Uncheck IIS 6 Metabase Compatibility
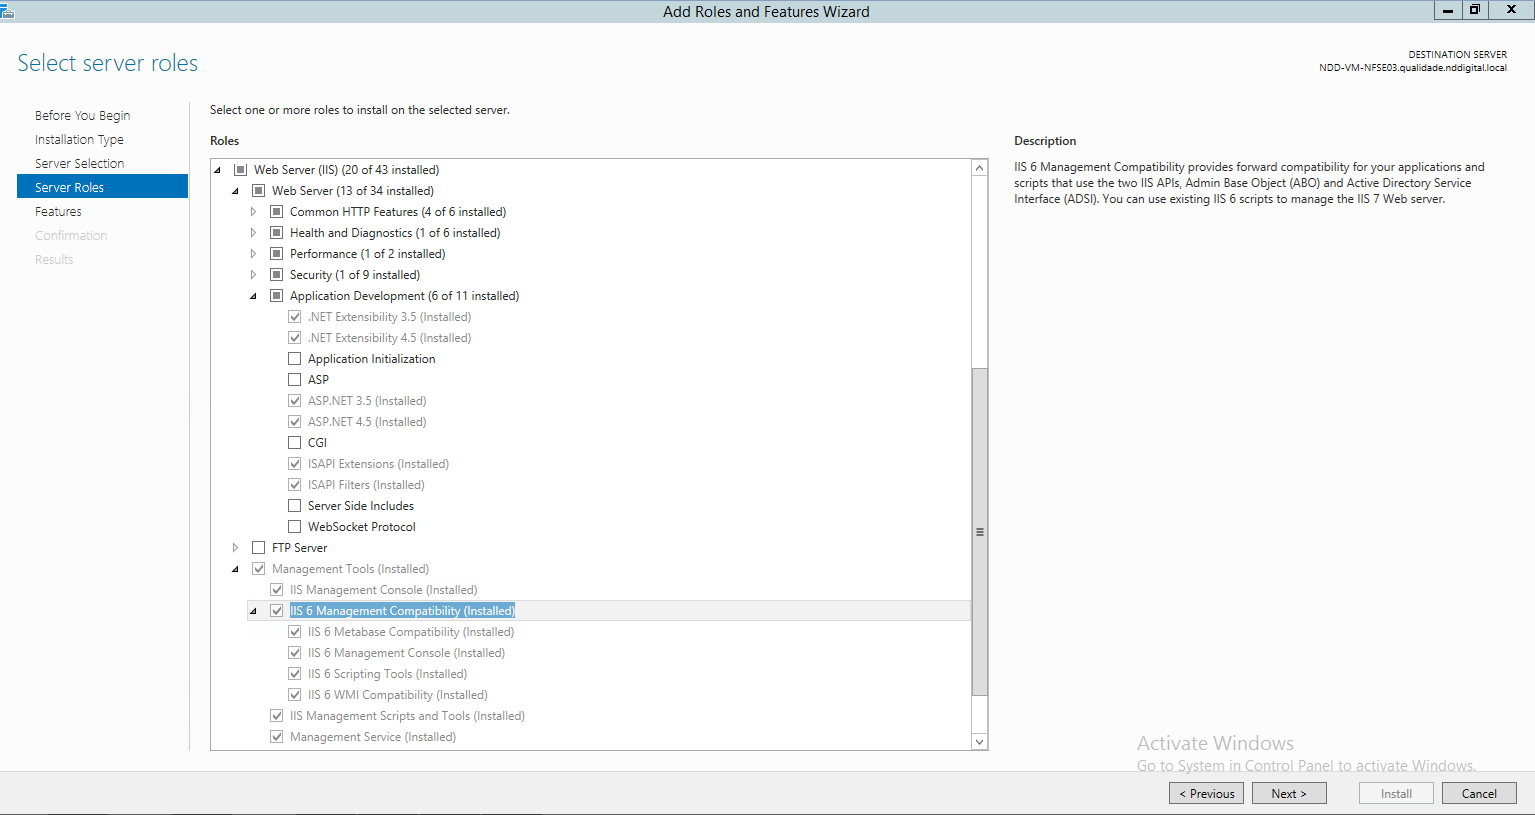The width and height of the screenshot is (1535, 815). coord(294,631)
